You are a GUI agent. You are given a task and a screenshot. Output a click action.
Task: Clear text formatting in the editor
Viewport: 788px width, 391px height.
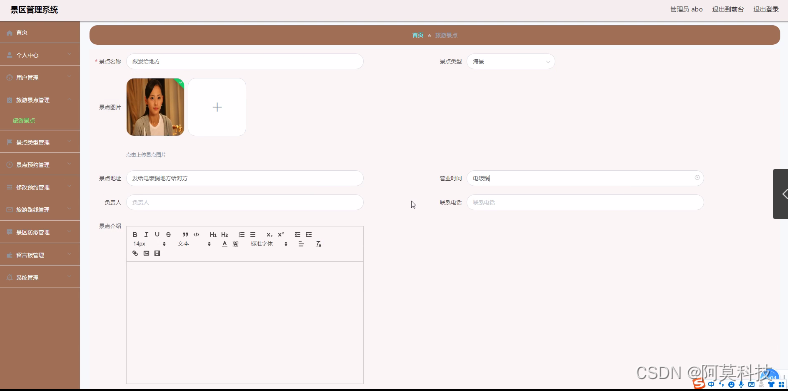319,244
